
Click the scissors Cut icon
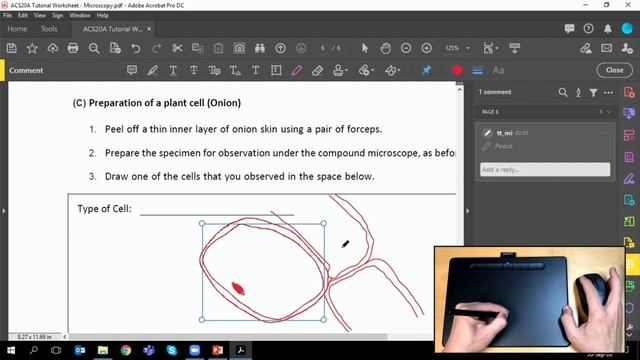177,48
